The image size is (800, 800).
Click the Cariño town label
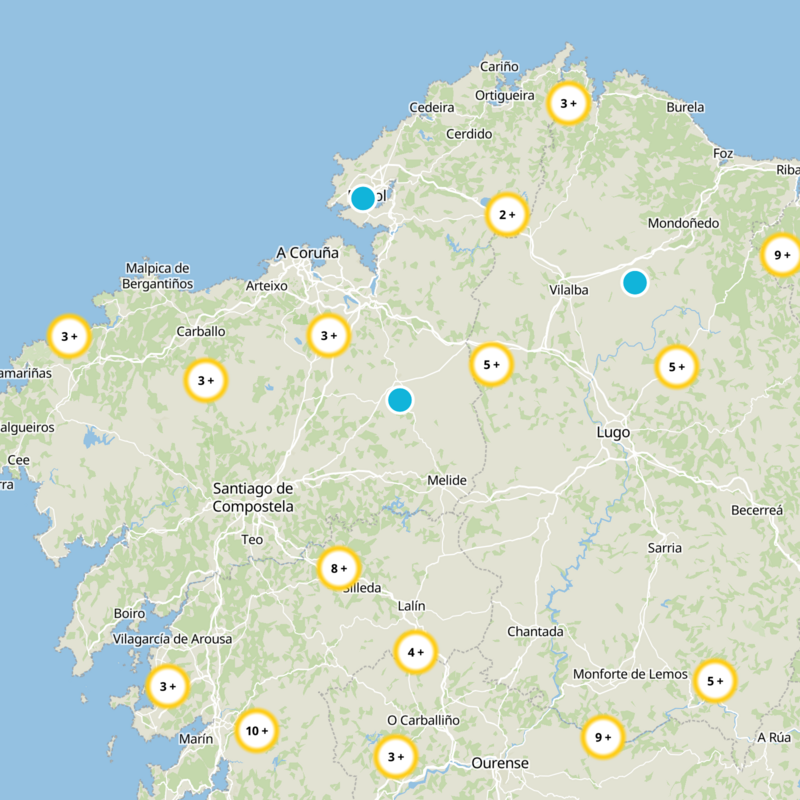pos(499,66)
